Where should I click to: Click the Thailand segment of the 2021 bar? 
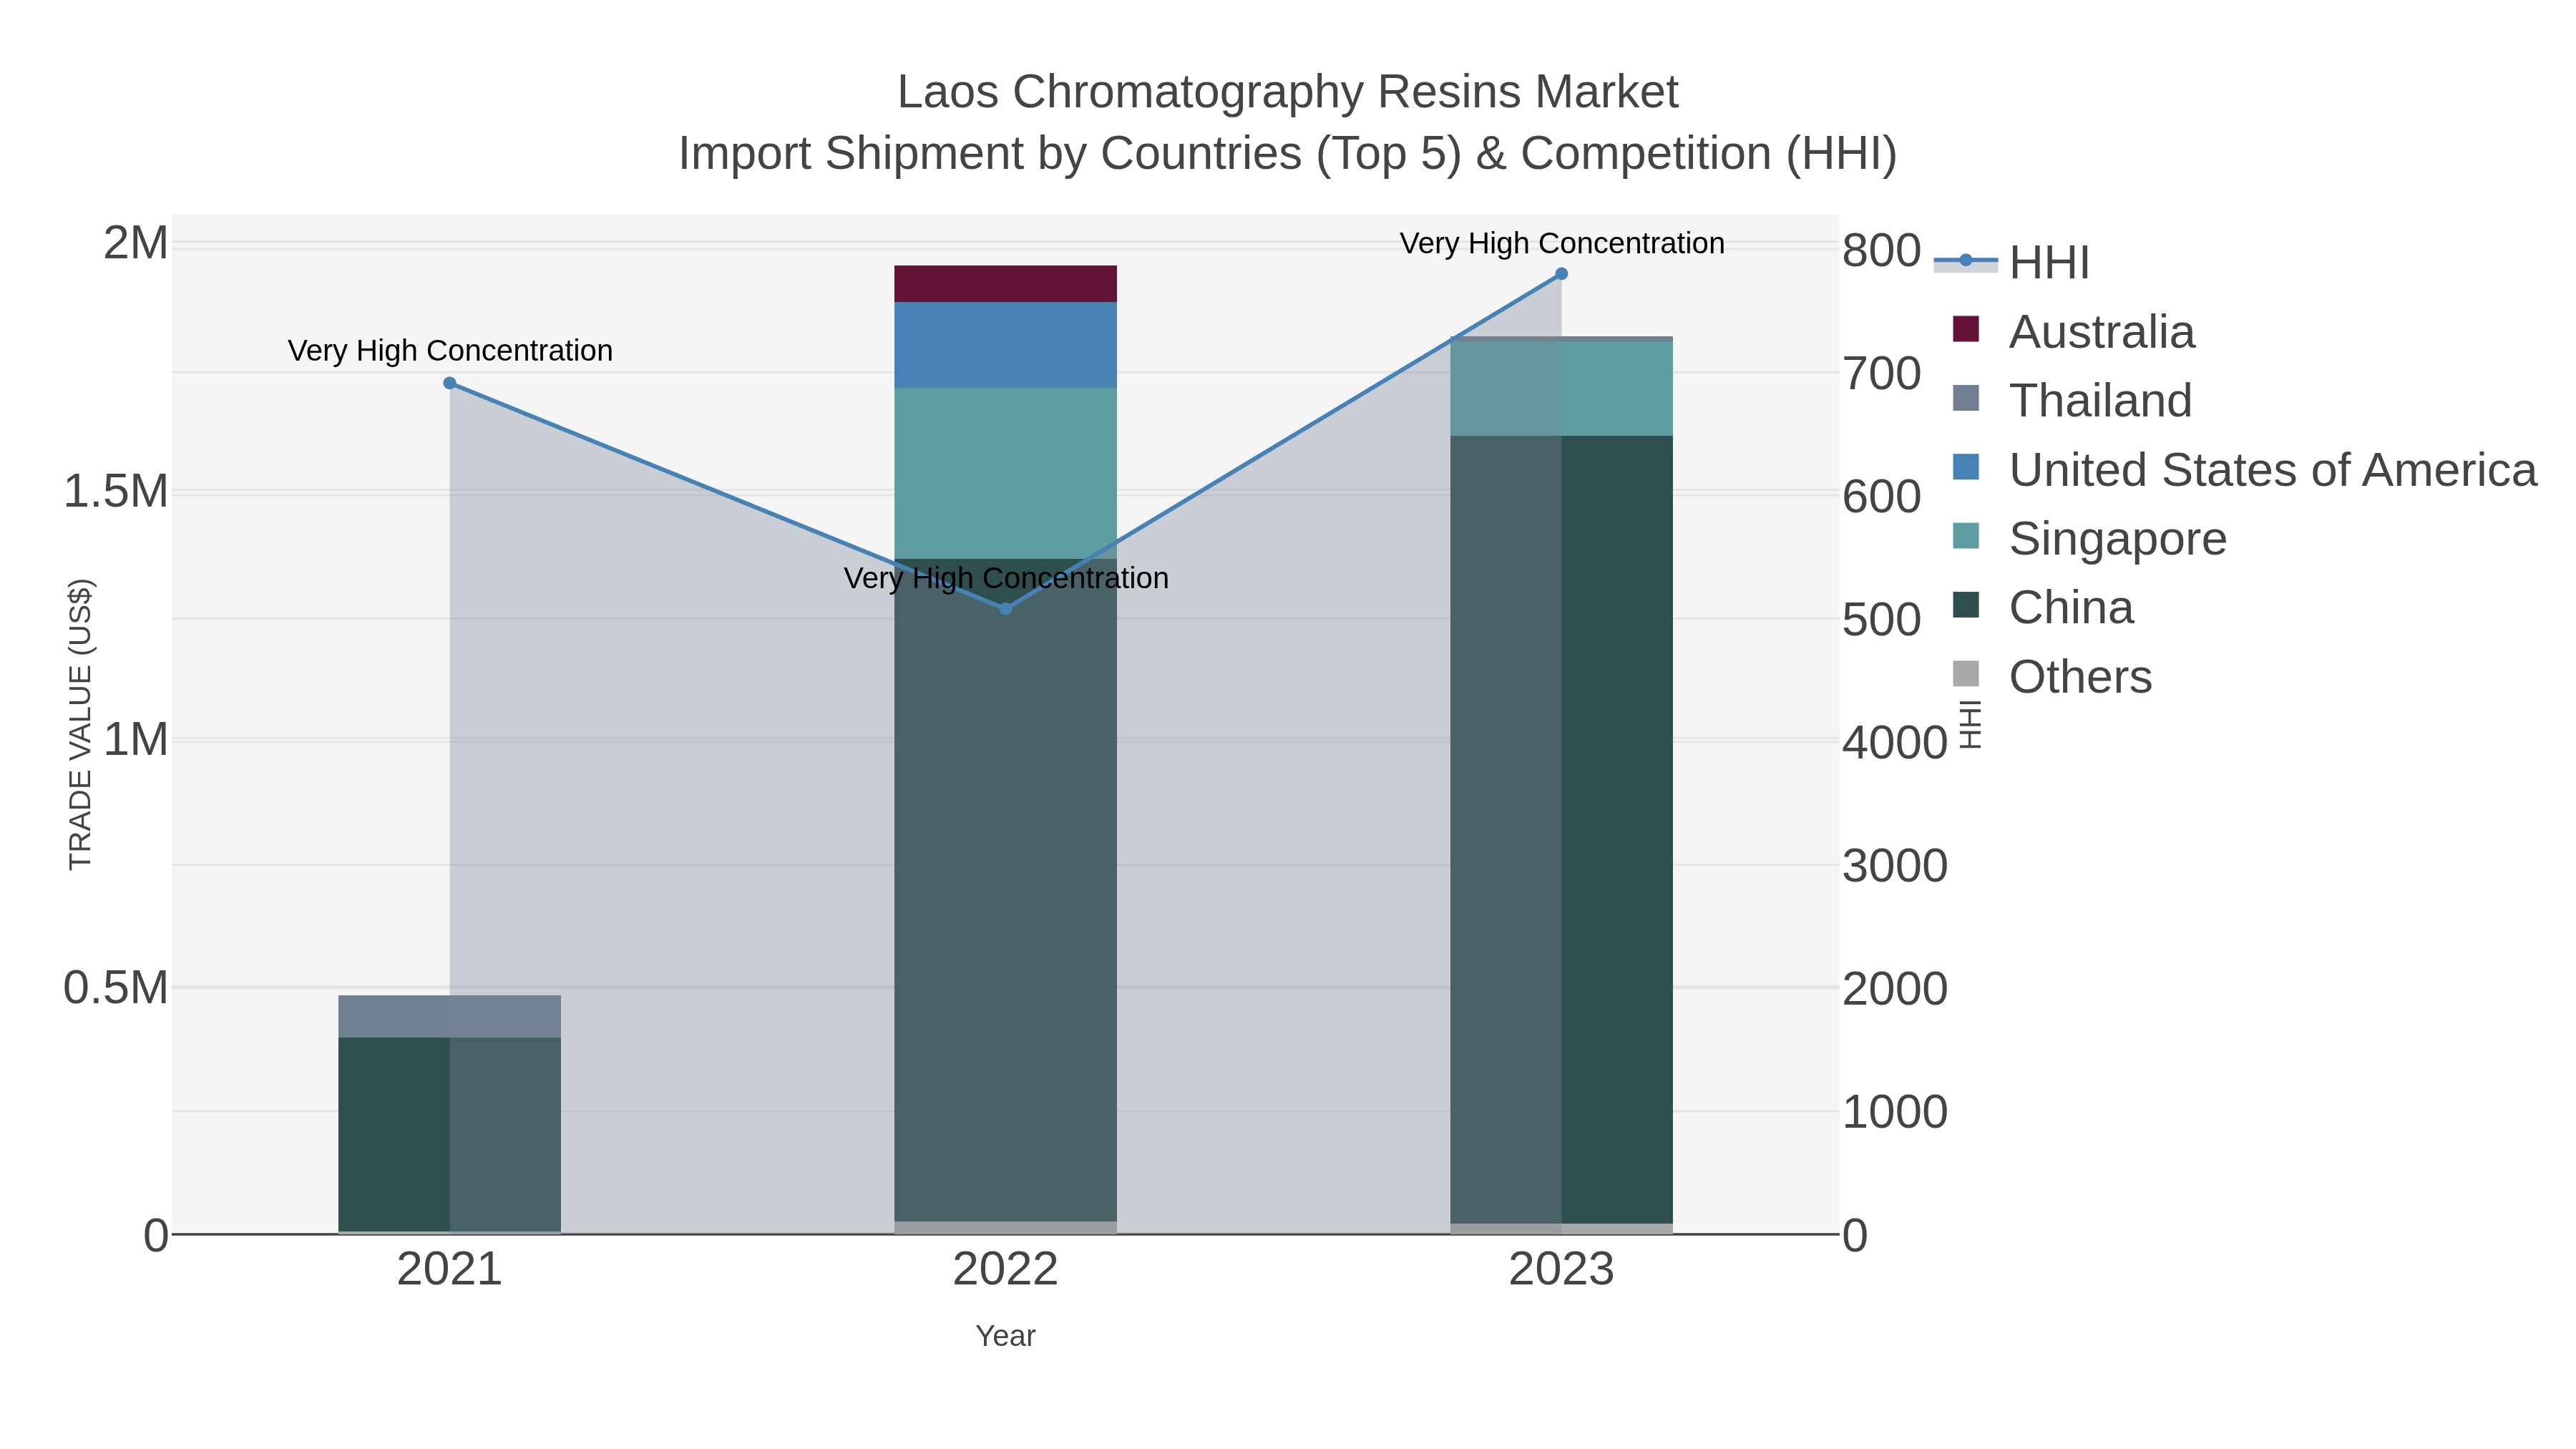[450, 1016]
